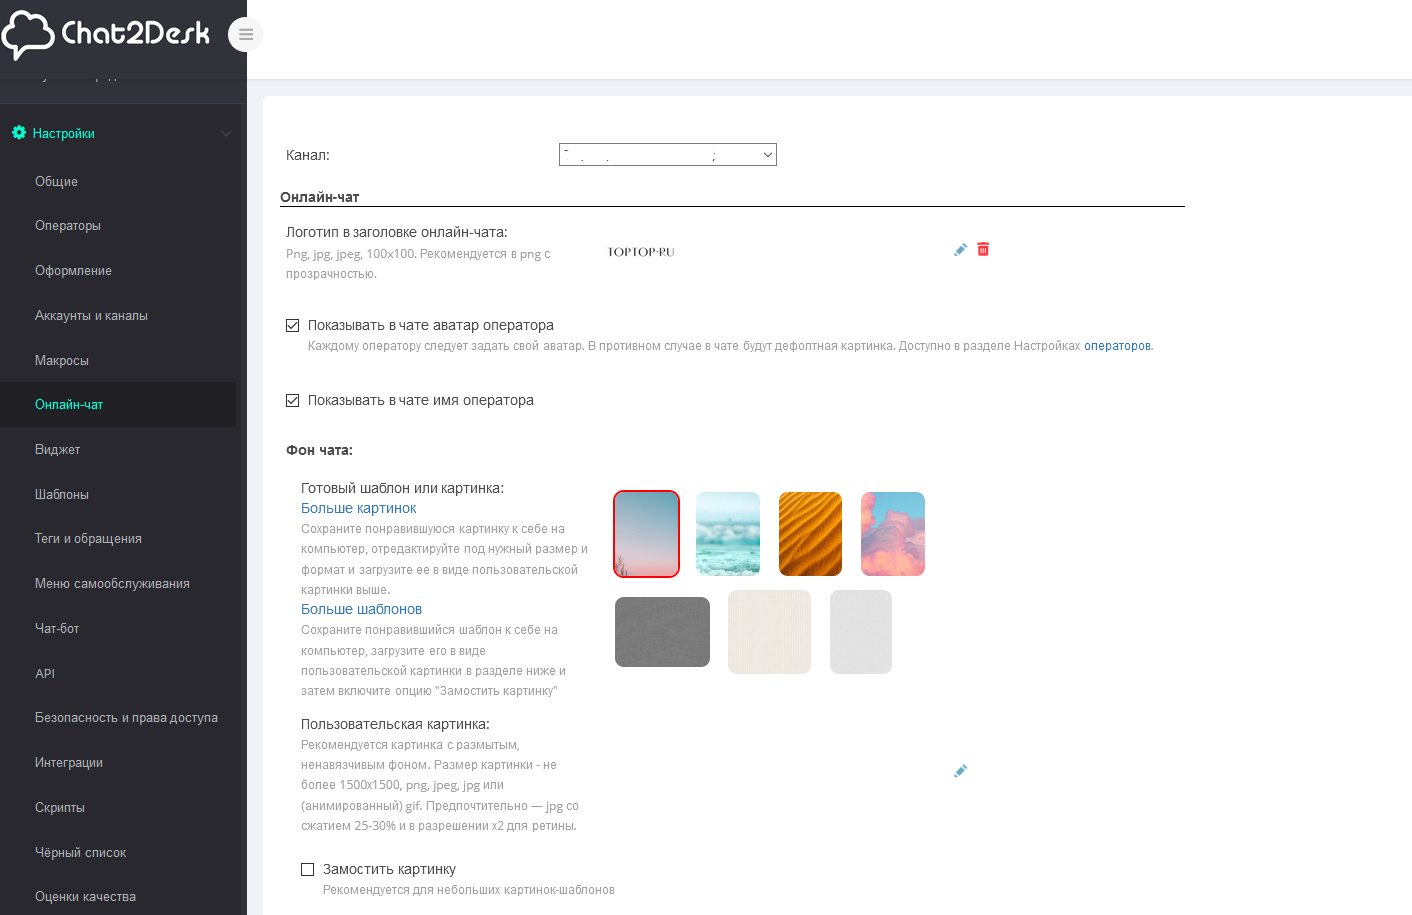Click the hamburger menu toggle icon
Image resolution: width=1412 pixels, height=915 pixels.
pyautogui.click(x=245, y=35)
